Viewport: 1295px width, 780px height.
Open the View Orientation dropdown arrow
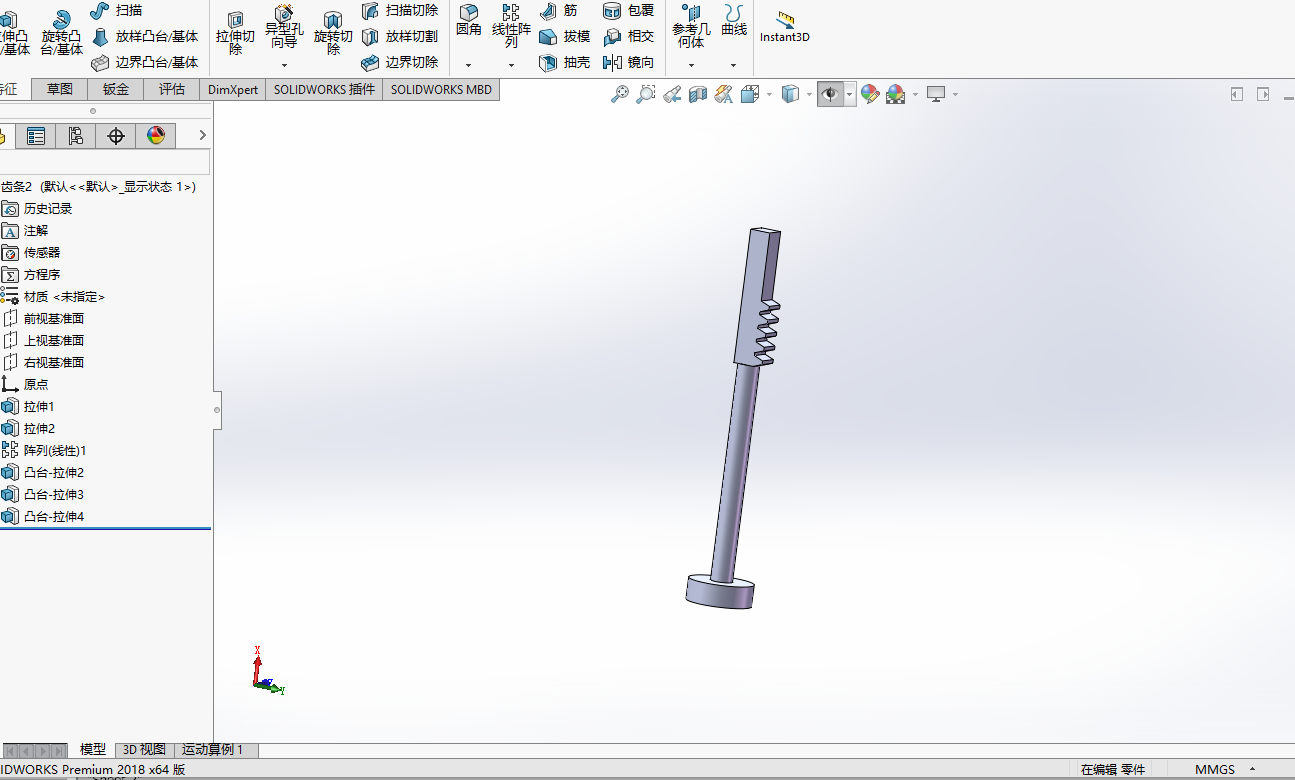pos(769,94)
